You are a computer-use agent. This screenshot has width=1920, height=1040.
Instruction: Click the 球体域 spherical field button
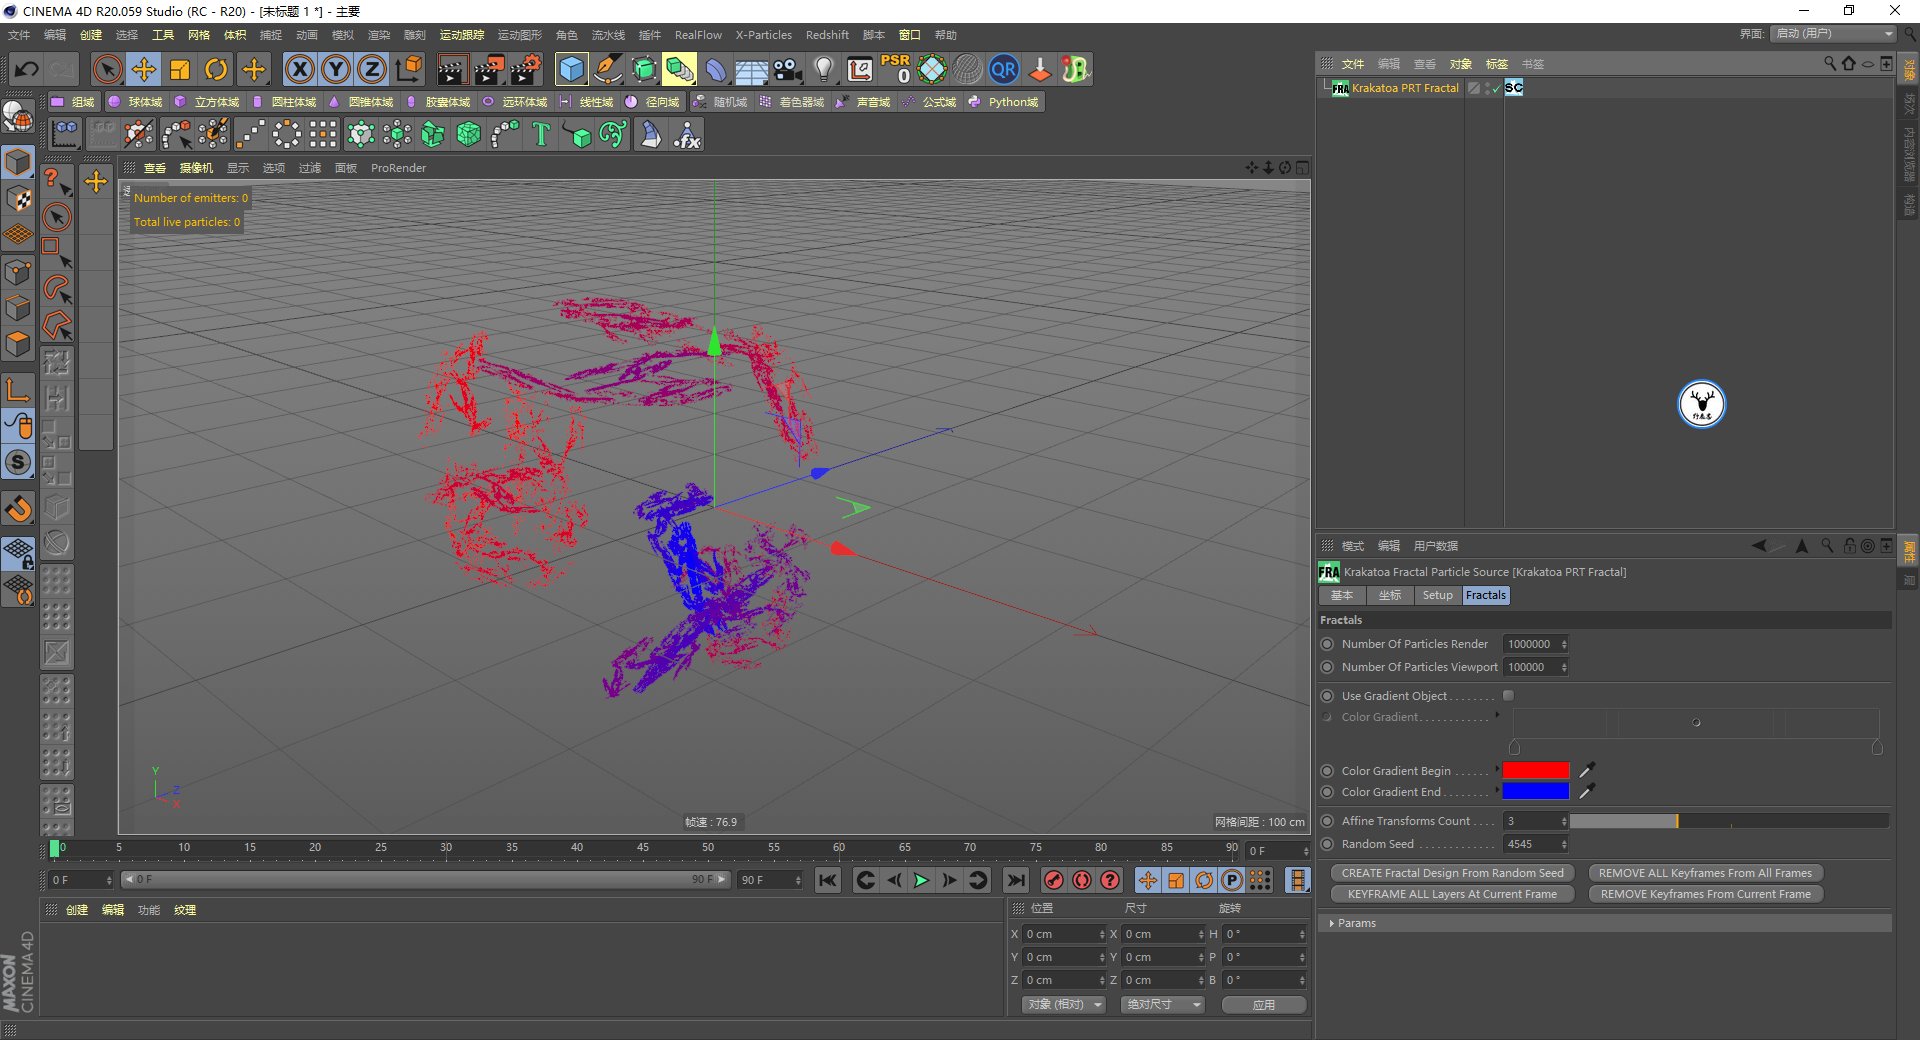click(x=135, y=102)
